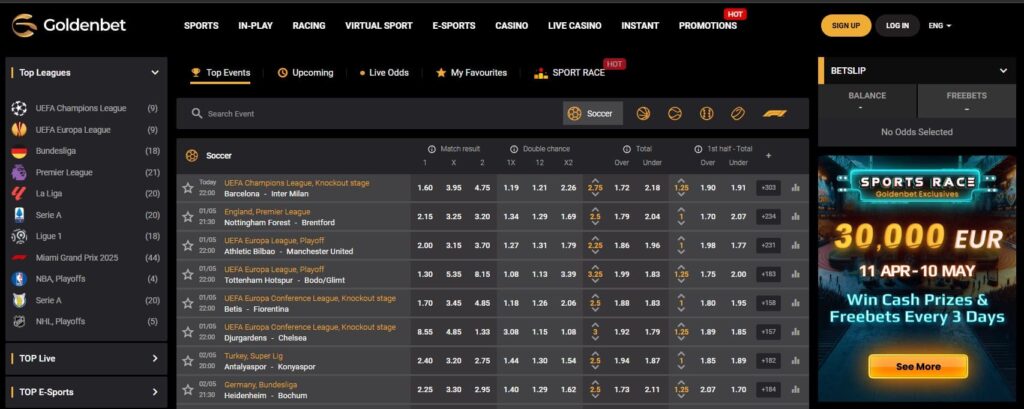
Task: Switch to the My Favourites tab
Action: (x=472, y=73)
